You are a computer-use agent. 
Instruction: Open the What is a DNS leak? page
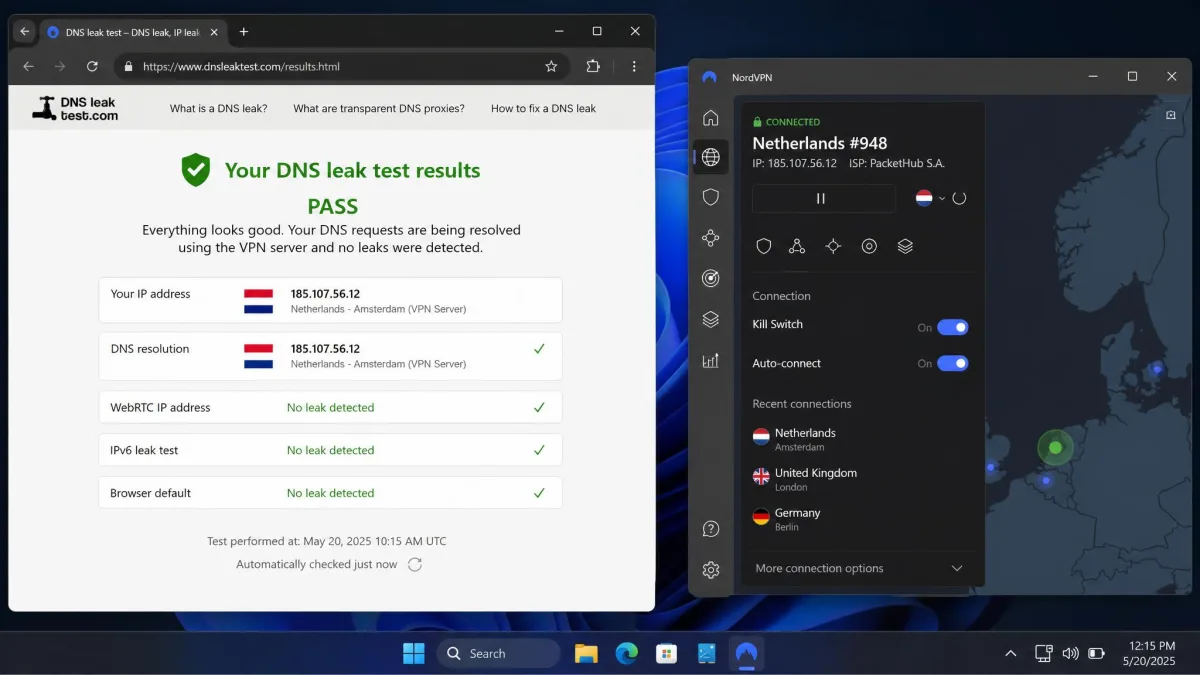218,108
